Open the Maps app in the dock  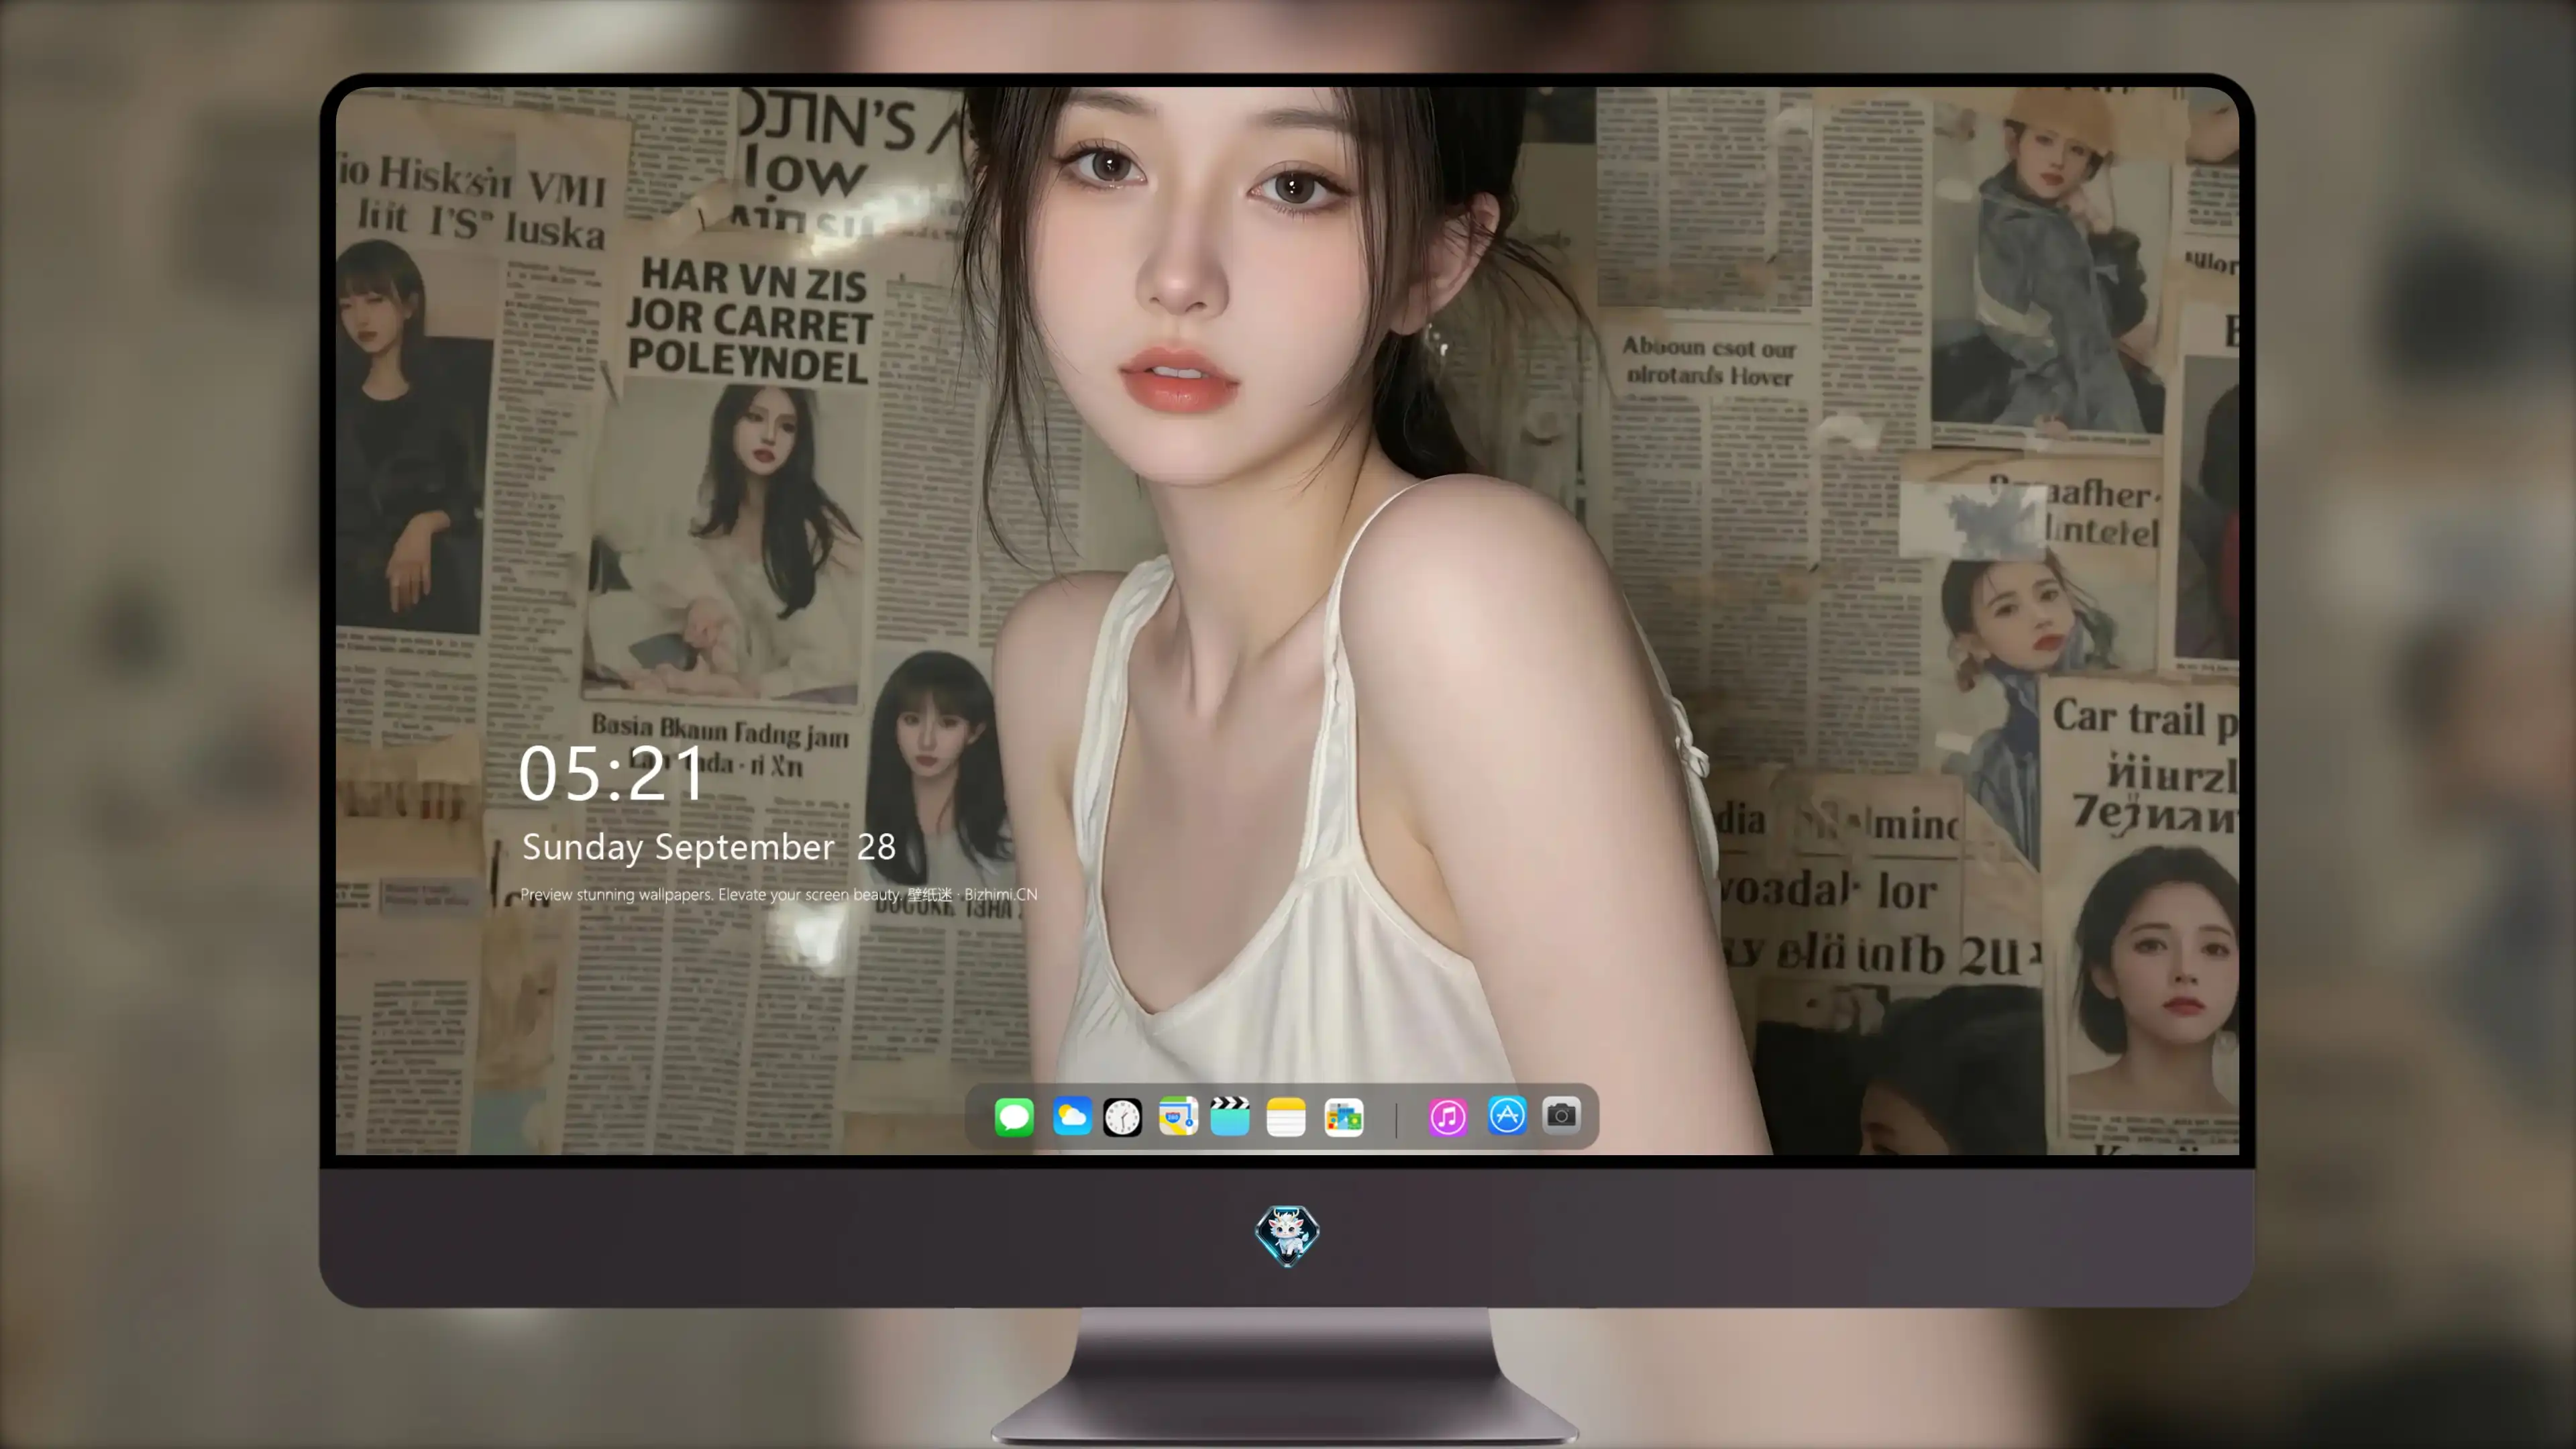[1178, 1116]
